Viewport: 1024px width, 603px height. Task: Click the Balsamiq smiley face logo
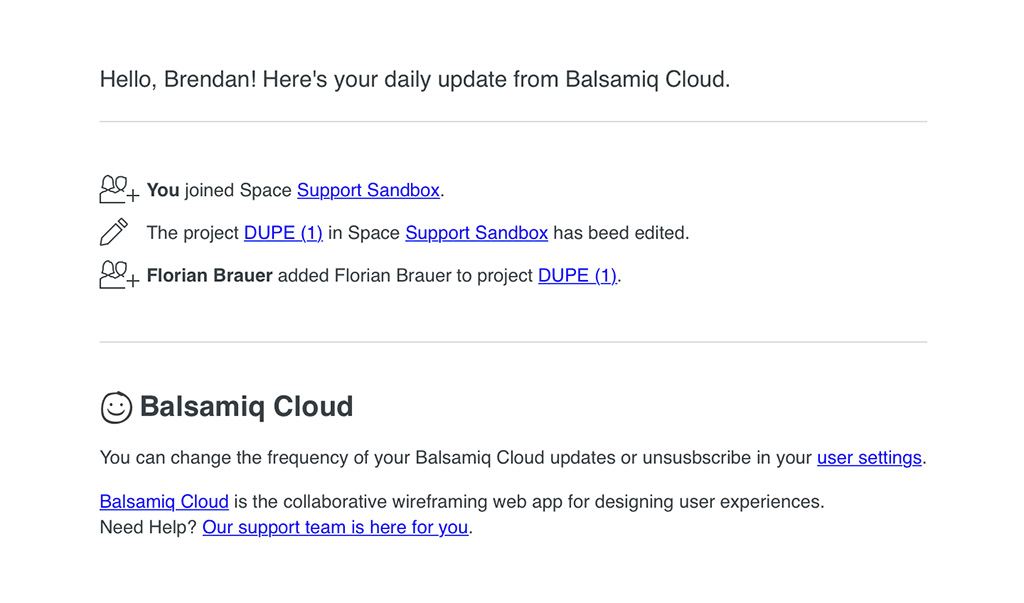pos(116,407)
